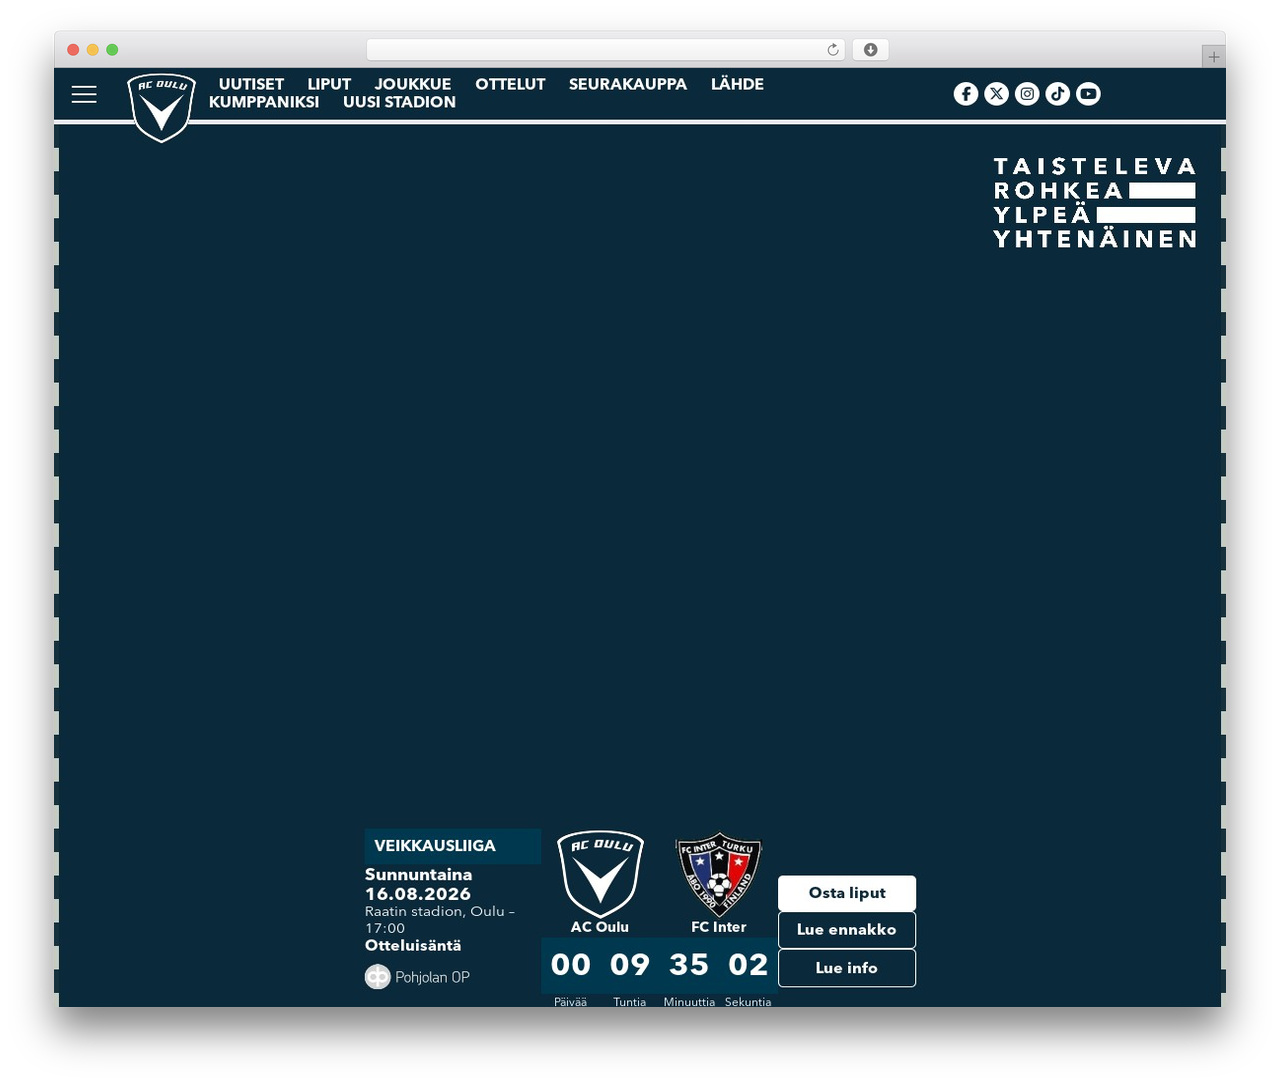Click the AC Oulu logo in header
Screen dimensions: 1280x1084
click(x=161, y=107)
